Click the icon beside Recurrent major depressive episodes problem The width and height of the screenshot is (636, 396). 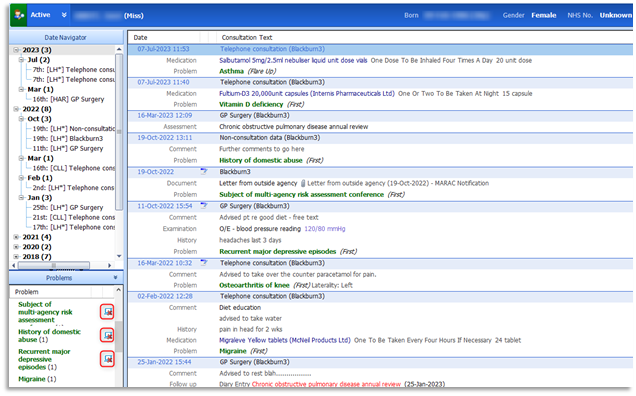(107, 359)
